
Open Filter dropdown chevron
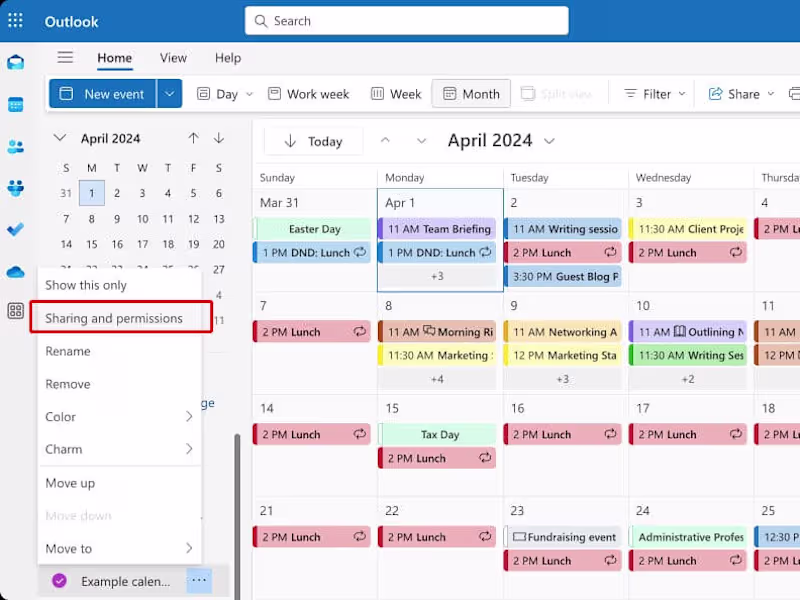point(682,94)
